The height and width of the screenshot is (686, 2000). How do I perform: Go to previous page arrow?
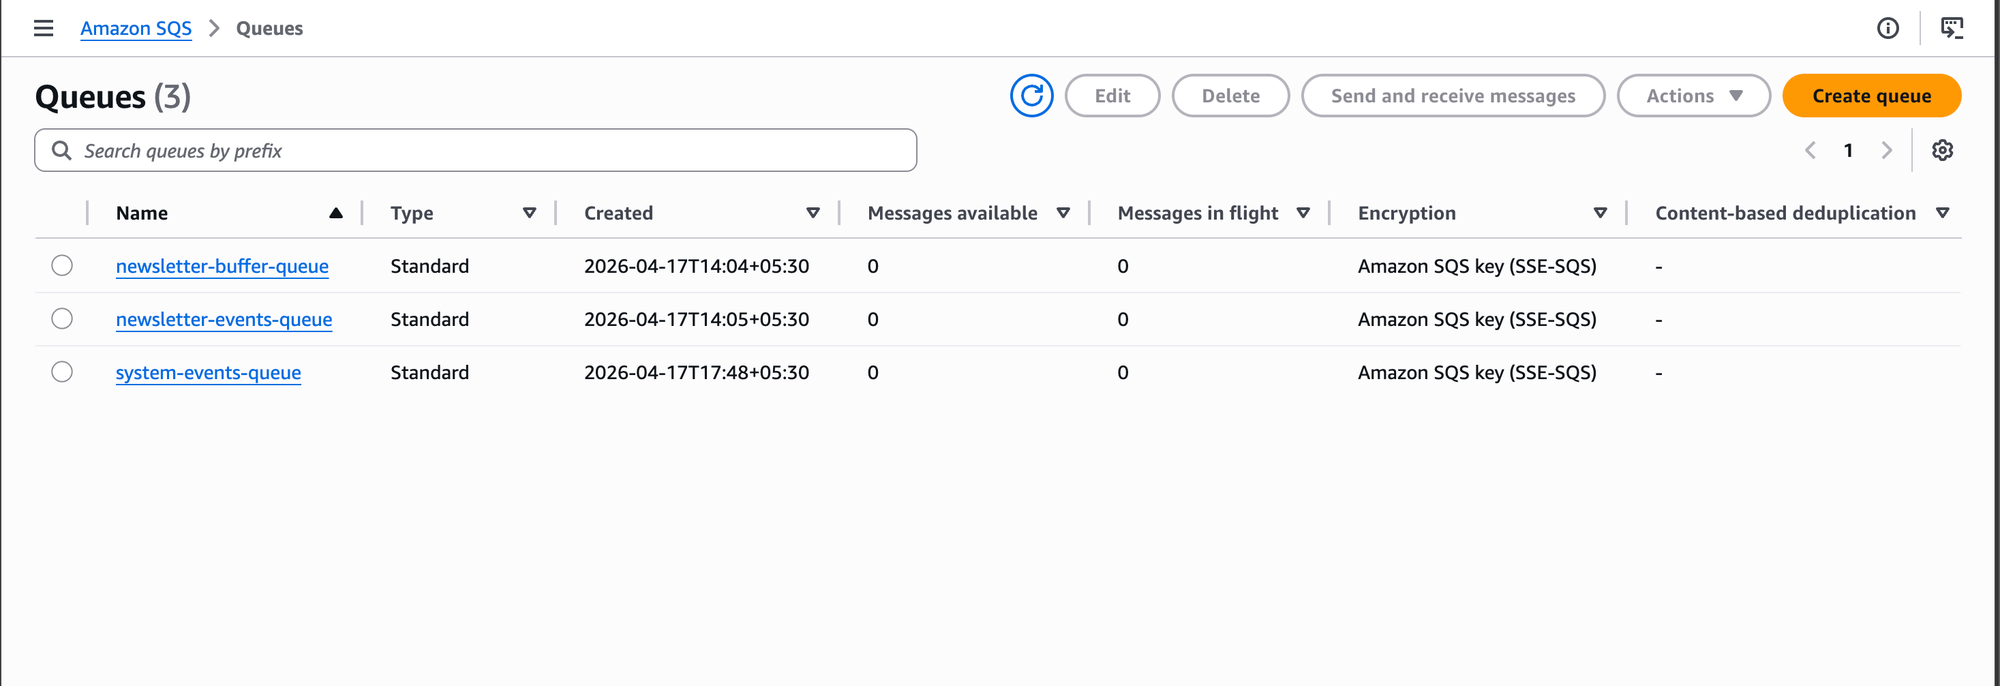click(1810, 150)
